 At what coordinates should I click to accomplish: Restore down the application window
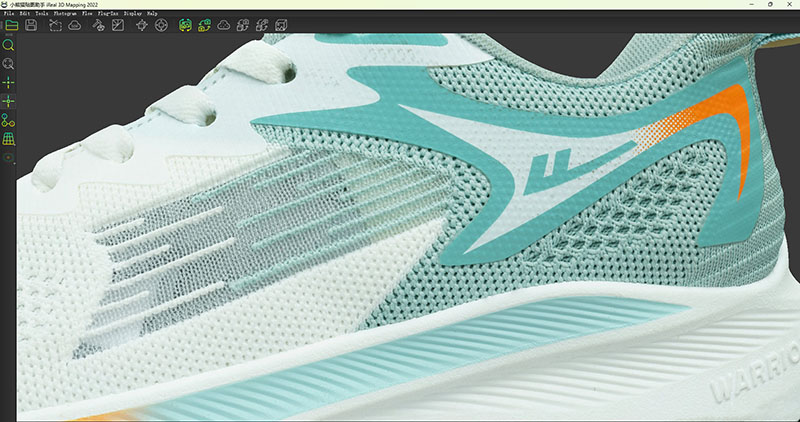click(x=770, y=4)
